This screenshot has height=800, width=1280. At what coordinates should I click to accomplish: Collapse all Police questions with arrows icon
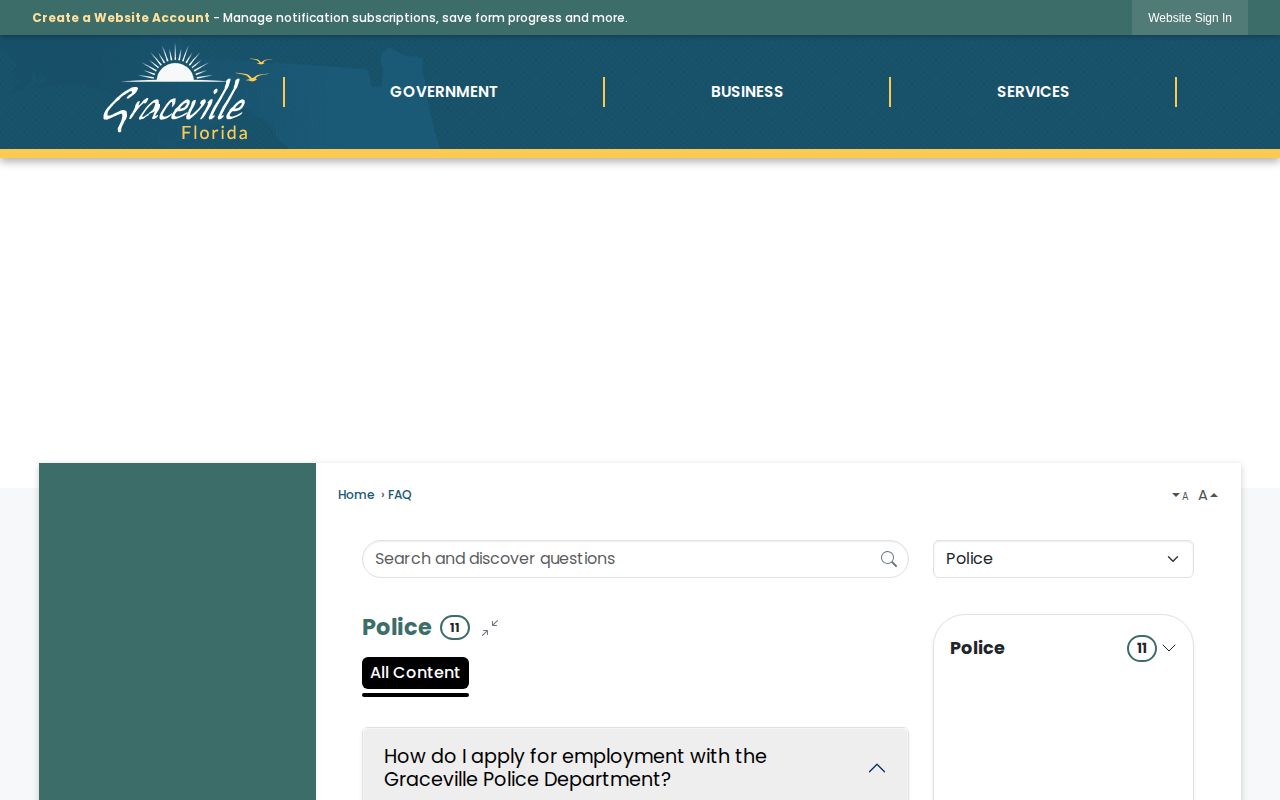[490, 628]
